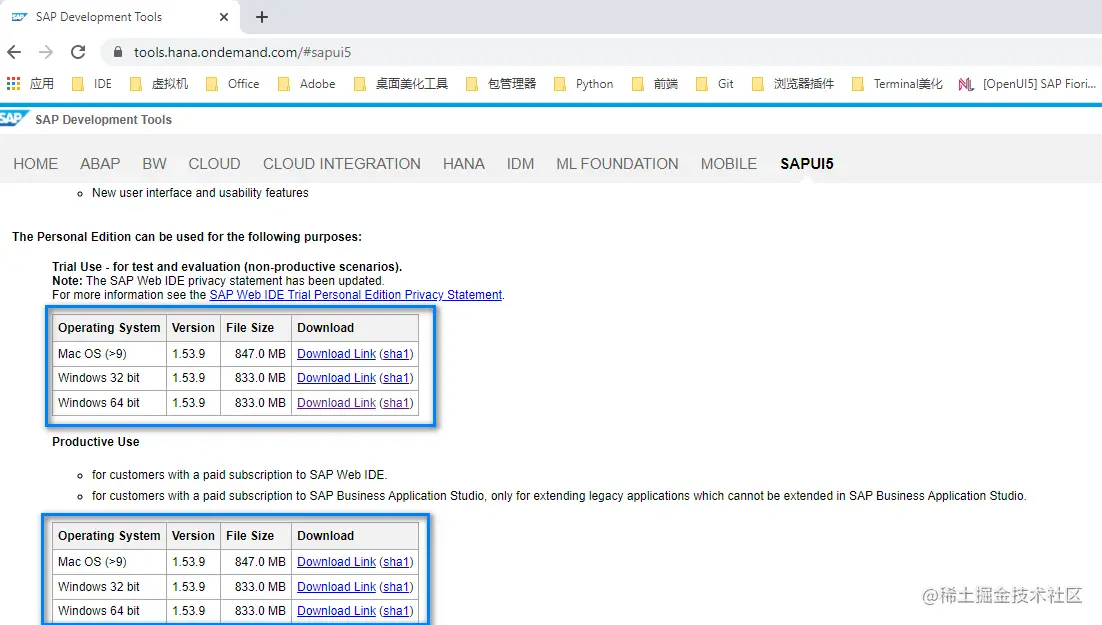The height and width of the screenshot is (625, 1102).
Task: Open the OpenUI5 SAP Fiori bookmark
Action: (x=1027, y=84)
